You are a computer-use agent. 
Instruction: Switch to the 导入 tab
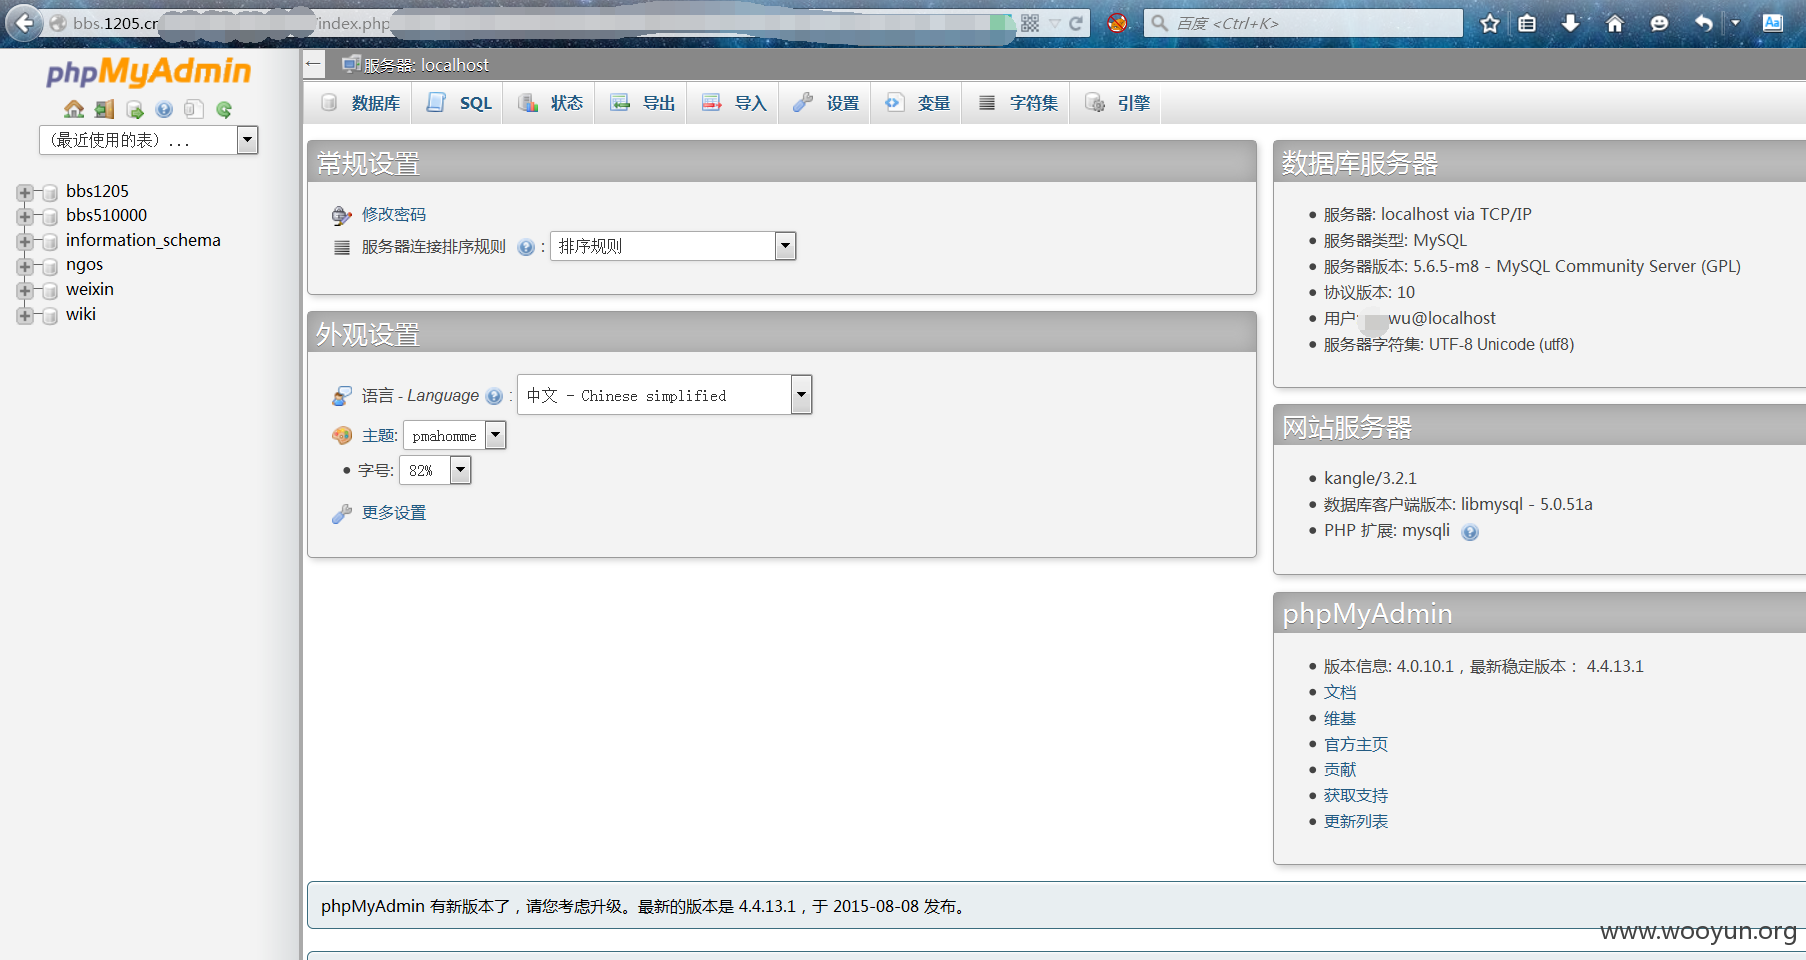(x=734, y=103)
